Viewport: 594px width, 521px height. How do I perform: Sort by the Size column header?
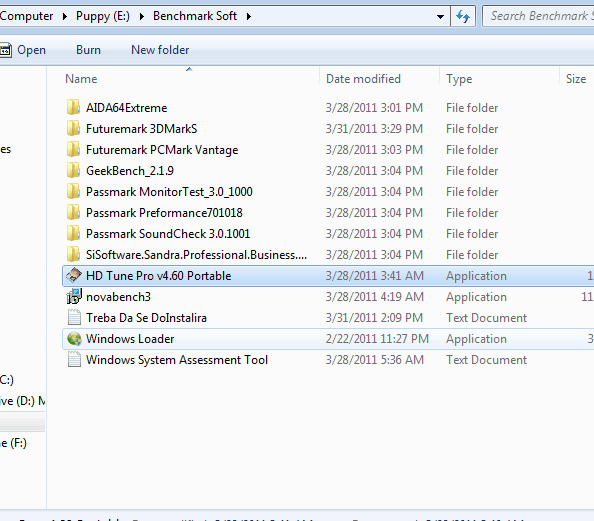pos(576,79)
